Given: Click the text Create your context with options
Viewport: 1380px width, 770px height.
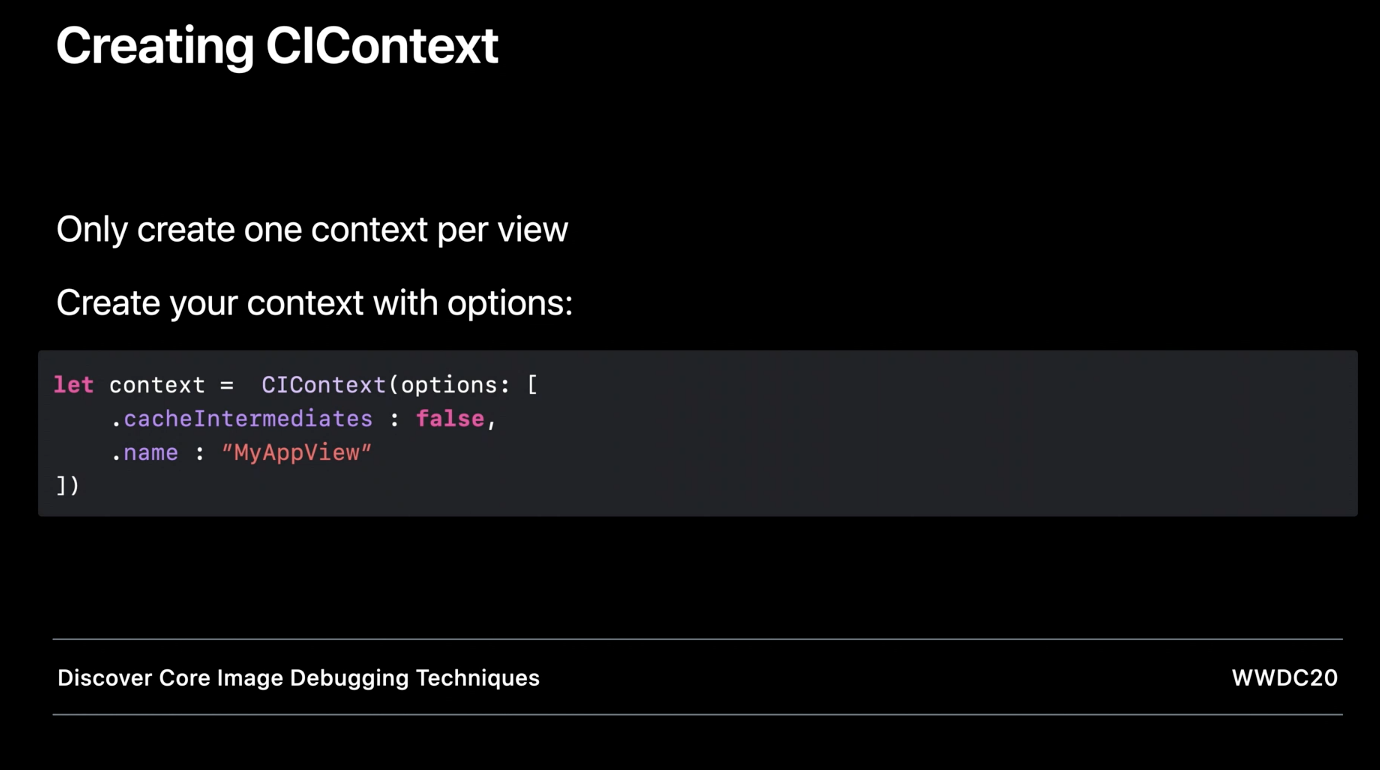Looking at the screenshot, I should (x=314, y=303).
